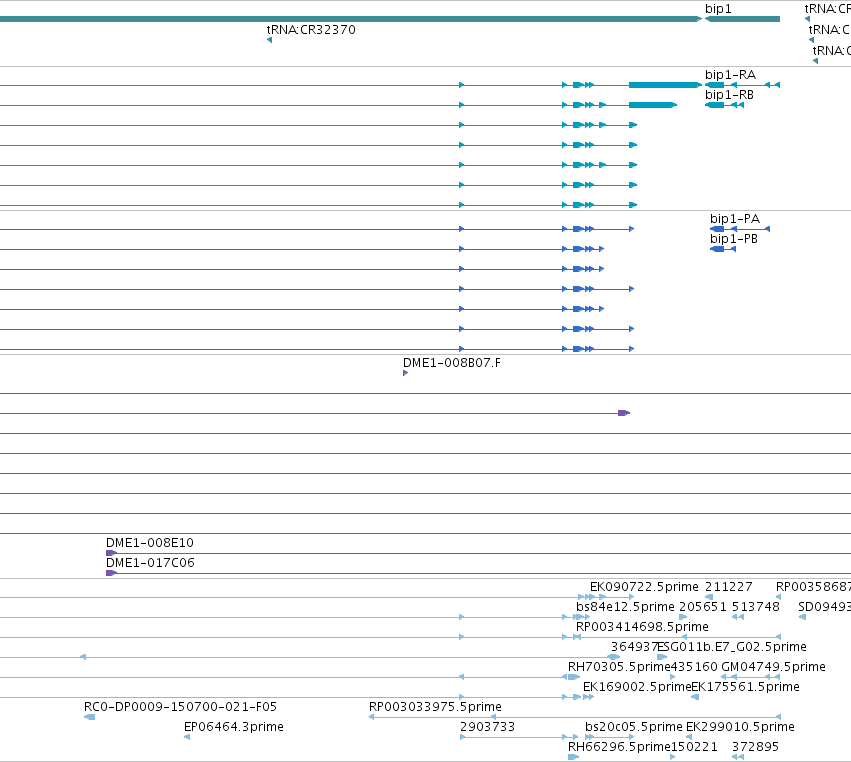Click the EK175561.5prime label
Image resolution: width=851 pixels, height=762 pixels.
click(745, 687)
